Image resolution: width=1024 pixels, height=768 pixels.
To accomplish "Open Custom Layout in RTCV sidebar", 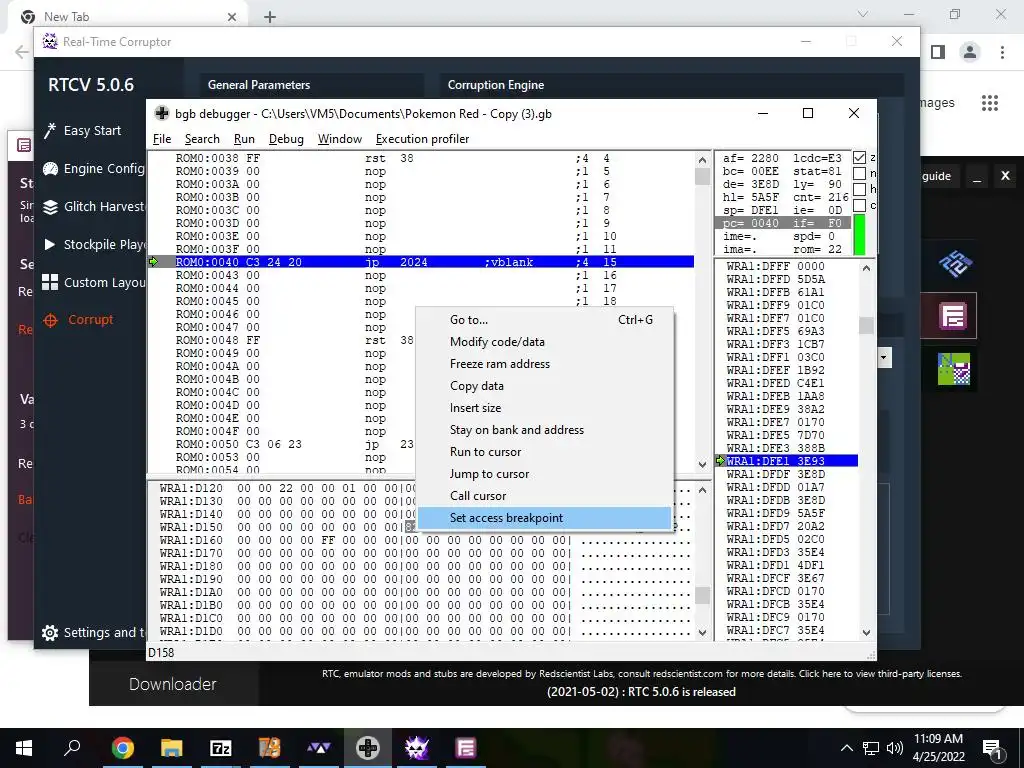I will tap(93, 282).
